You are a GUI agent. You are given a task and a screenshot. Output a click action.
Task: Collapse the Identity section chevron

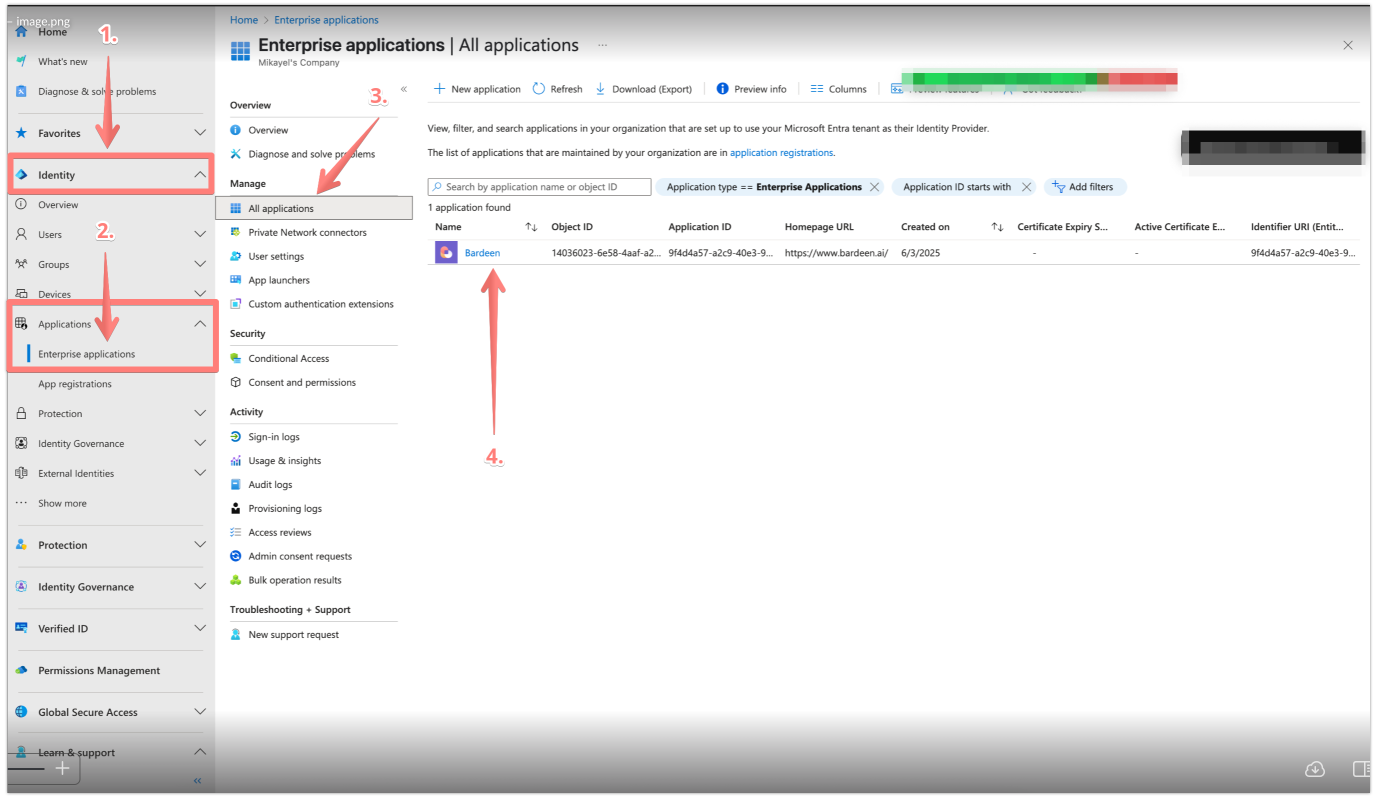coord(199,175)
